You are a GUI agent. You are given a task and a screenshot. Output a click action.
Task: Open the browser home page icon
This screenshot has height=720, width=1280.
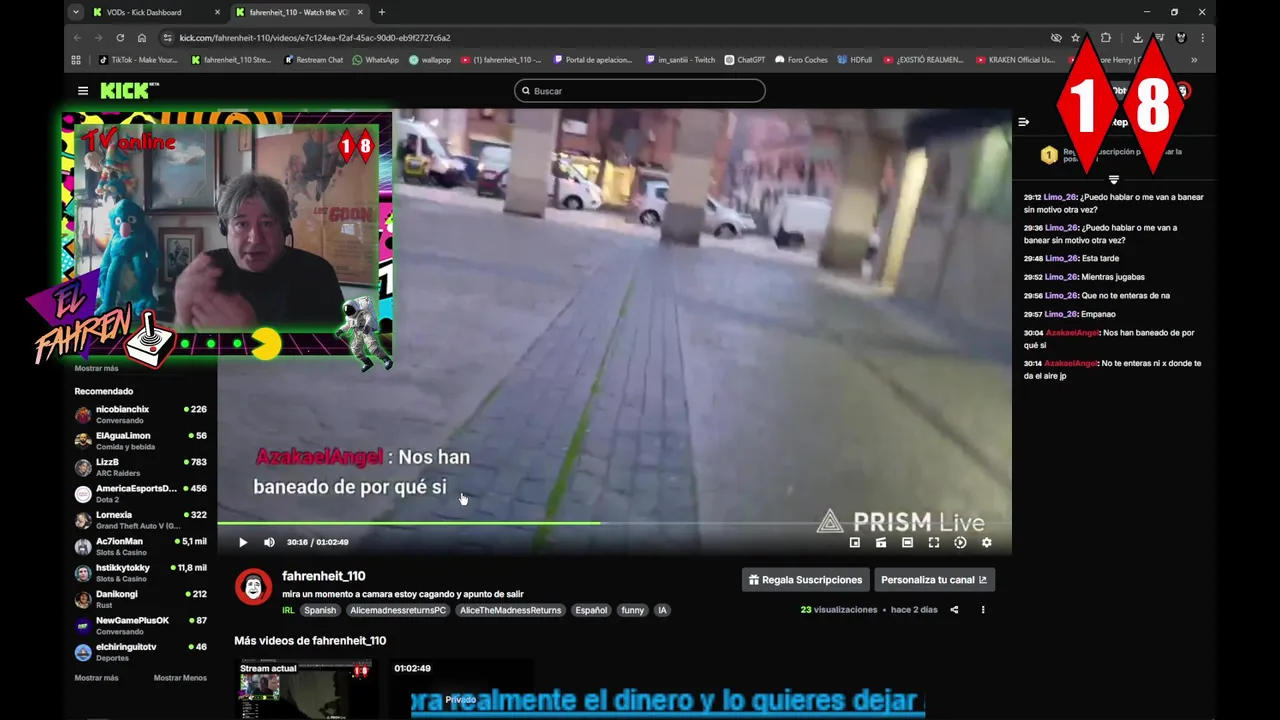[142, 38]
